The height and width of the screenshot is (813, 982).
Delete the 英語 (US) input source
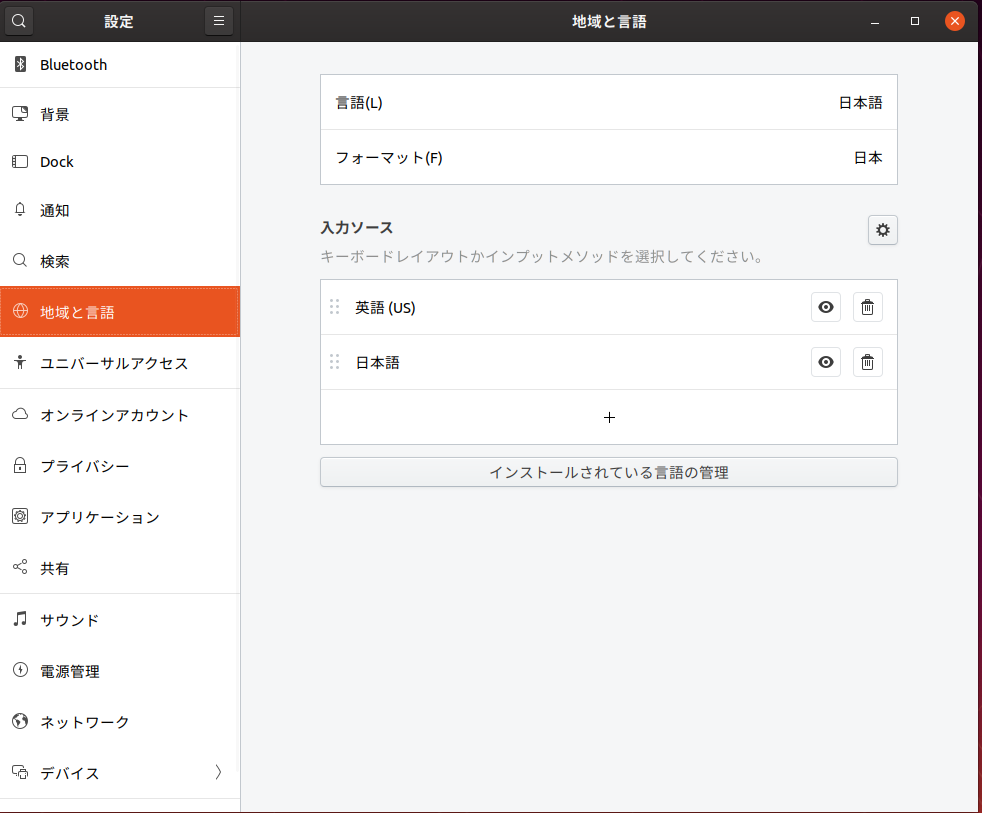pos(867,307)
